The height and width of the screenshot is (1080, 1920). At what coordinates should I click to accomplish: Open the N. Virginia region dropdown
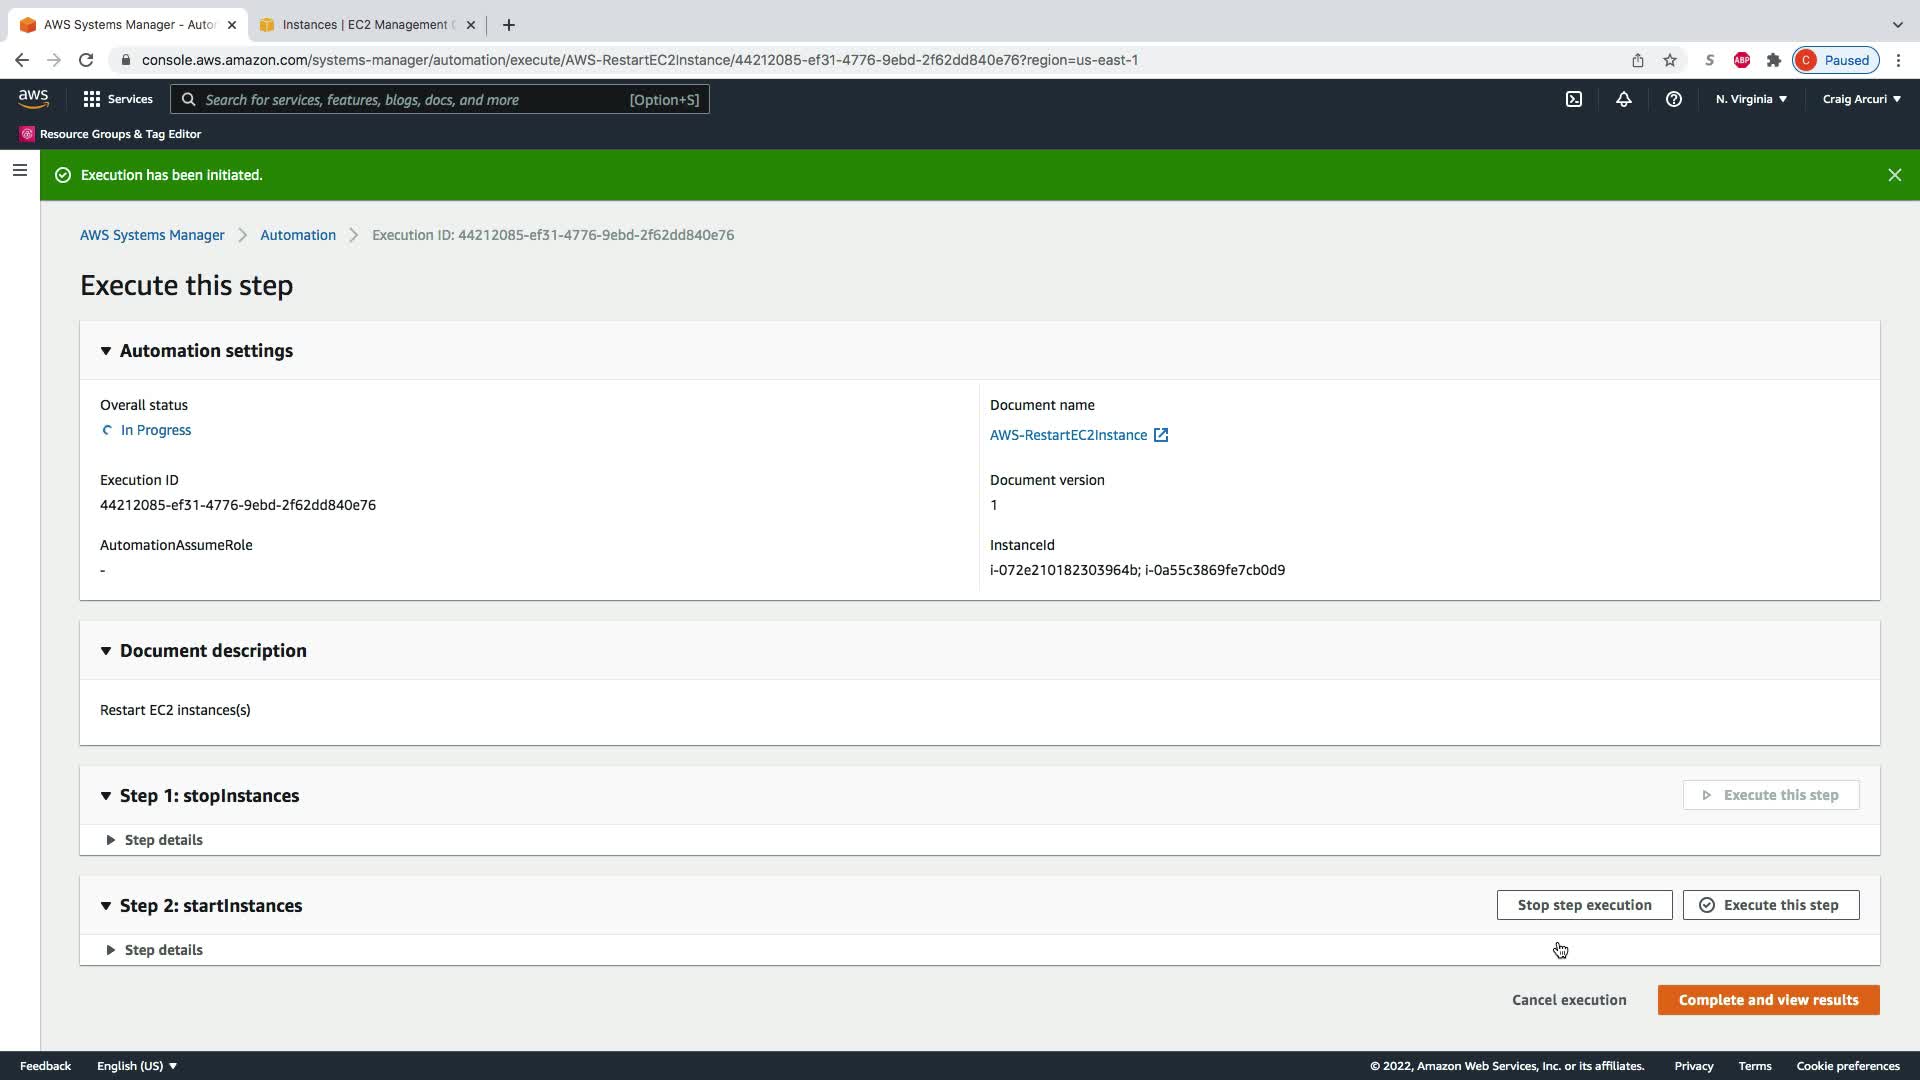pyautogui.click(x=1751, y=99)
